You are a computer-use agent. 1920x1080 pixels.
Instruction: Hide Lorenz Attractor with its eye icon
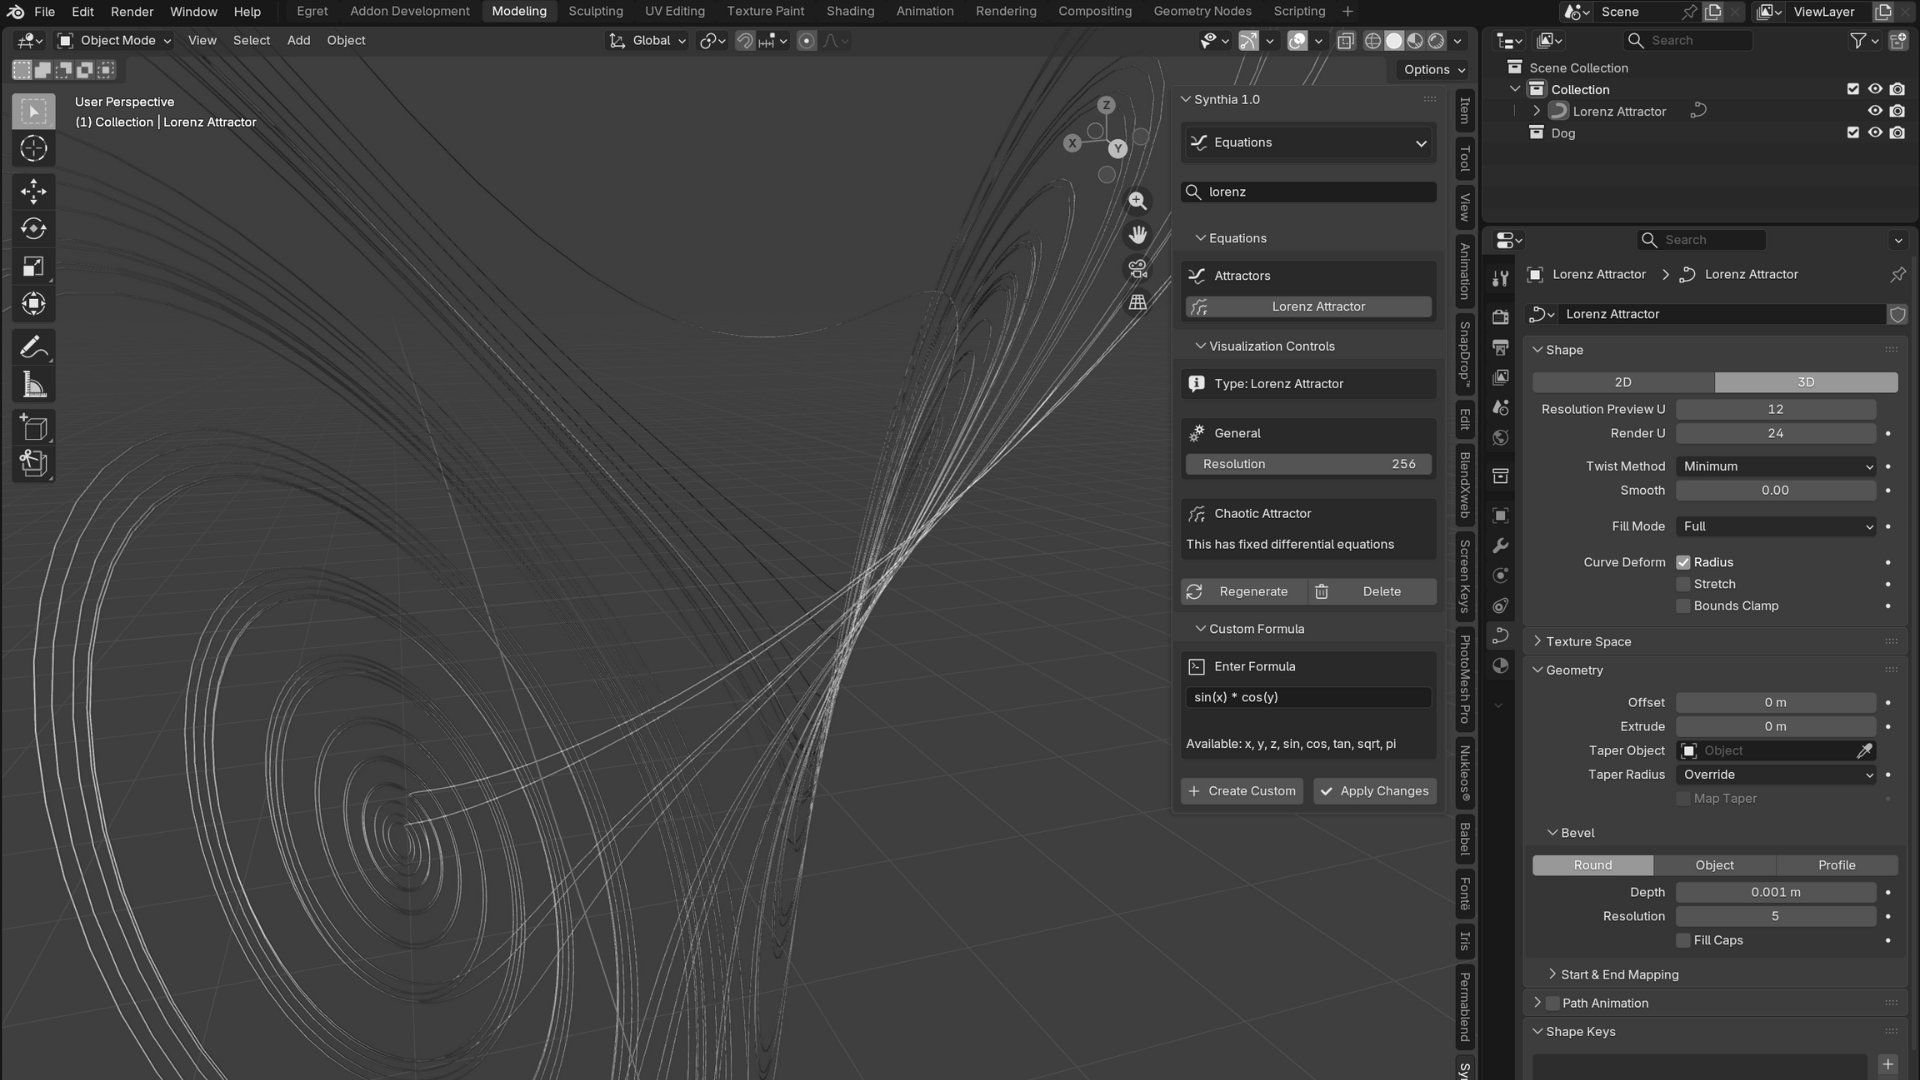click(x=1875, y=111)
